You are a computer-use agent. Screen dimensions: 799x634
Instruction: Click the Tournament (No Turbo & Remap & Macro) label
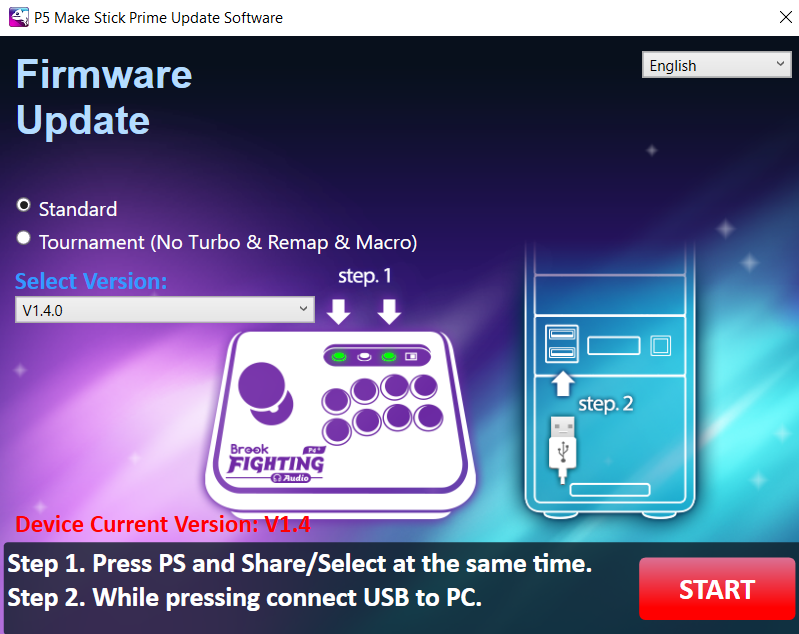pyautogui.click(x=228, y=242)
